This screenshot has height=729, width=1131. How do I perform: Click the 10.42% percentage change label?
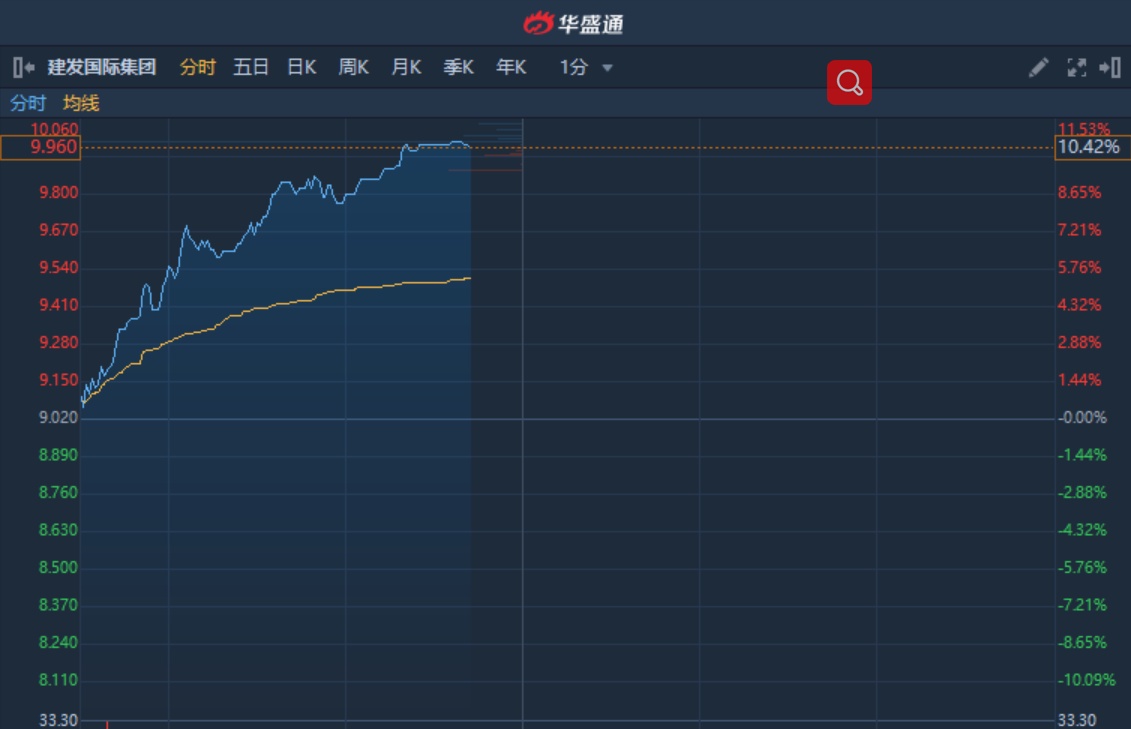click(x=1088, y=148)
